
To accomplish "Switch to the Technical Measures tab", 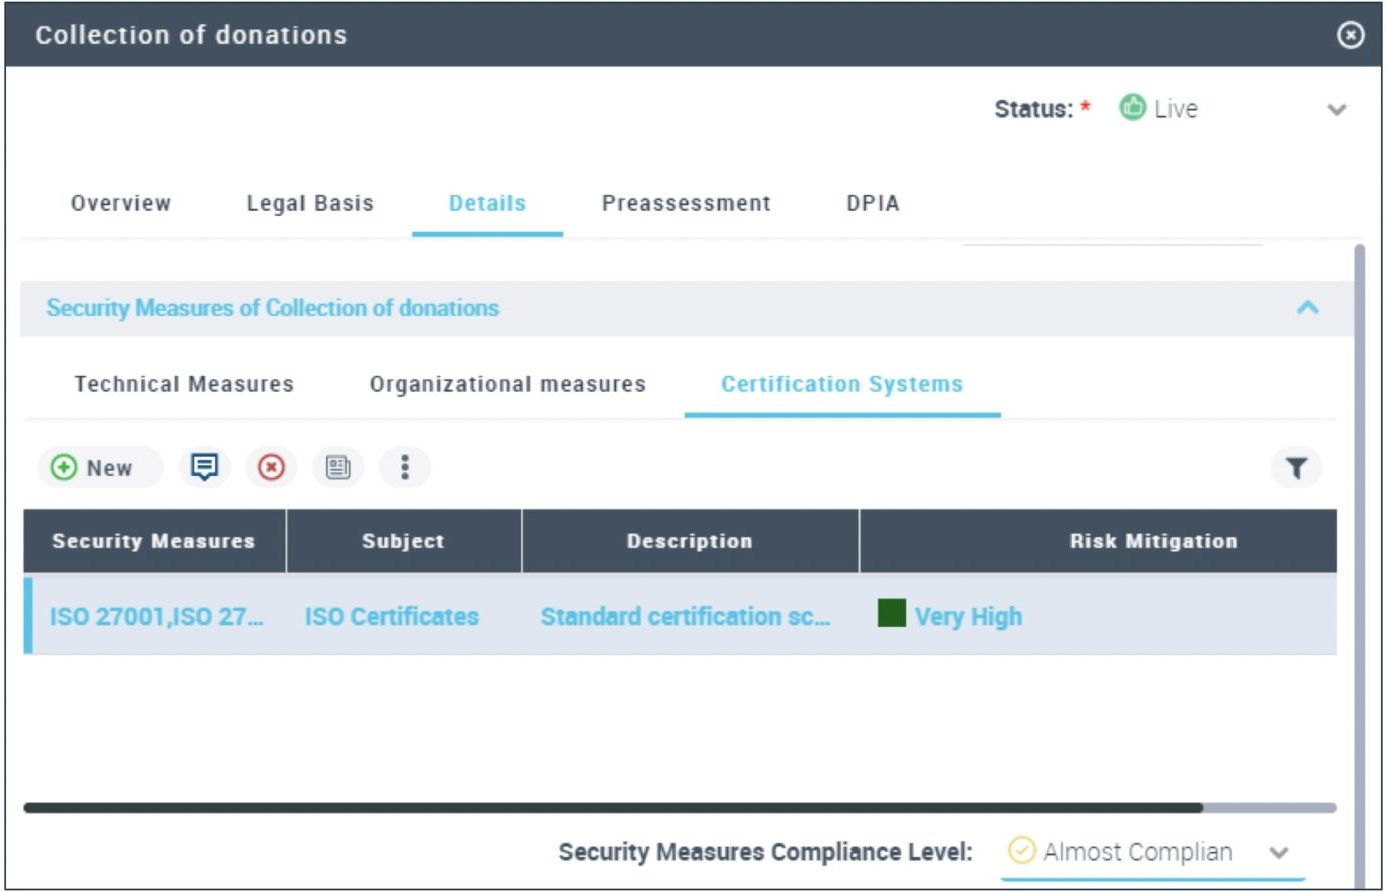I will [184, 384].
